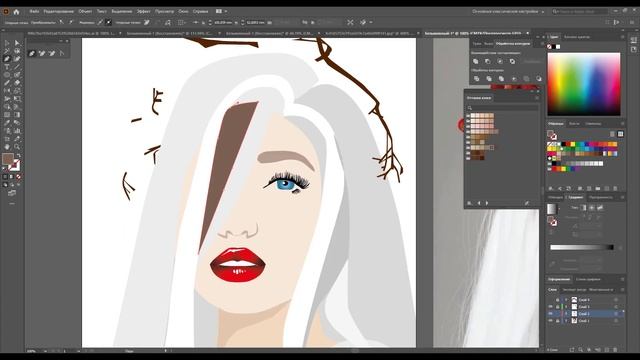Open the Файл menu
This screenshot has width=640, height=360.
tap(35, 11)
